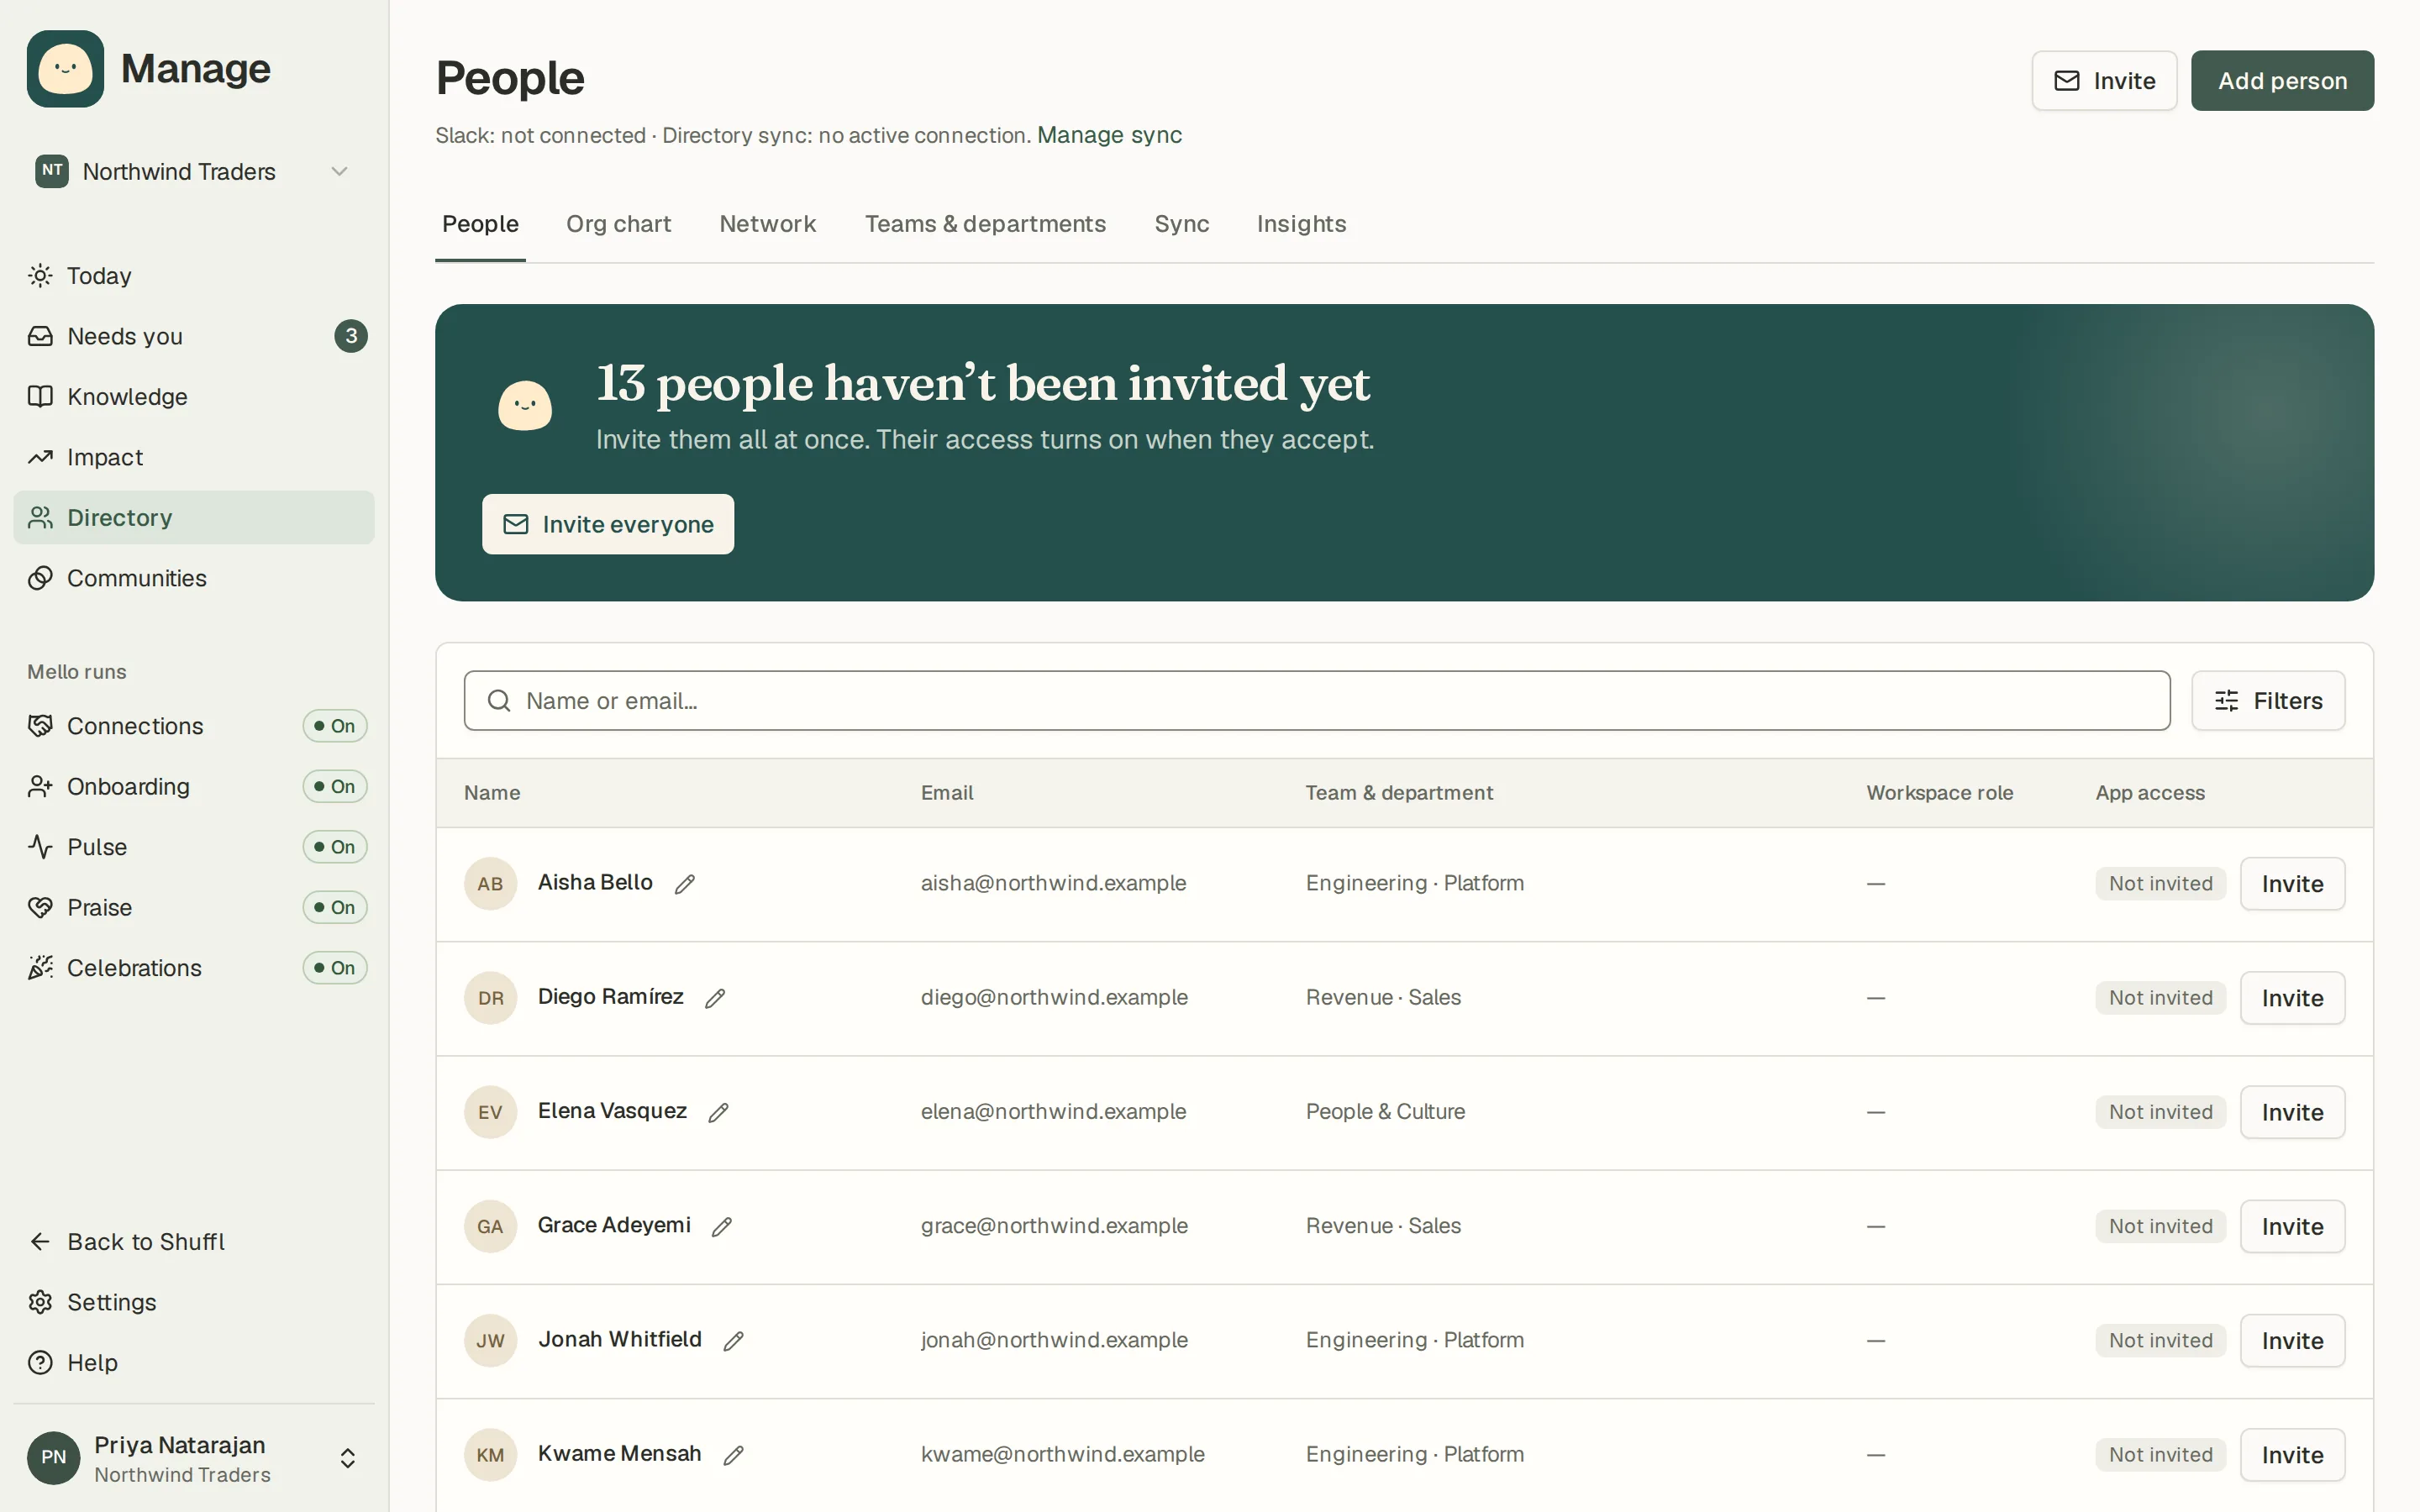Click Invite everyone in the banner
The width and height of the screenshot is (2420, 1512).
tap(608, 524)
